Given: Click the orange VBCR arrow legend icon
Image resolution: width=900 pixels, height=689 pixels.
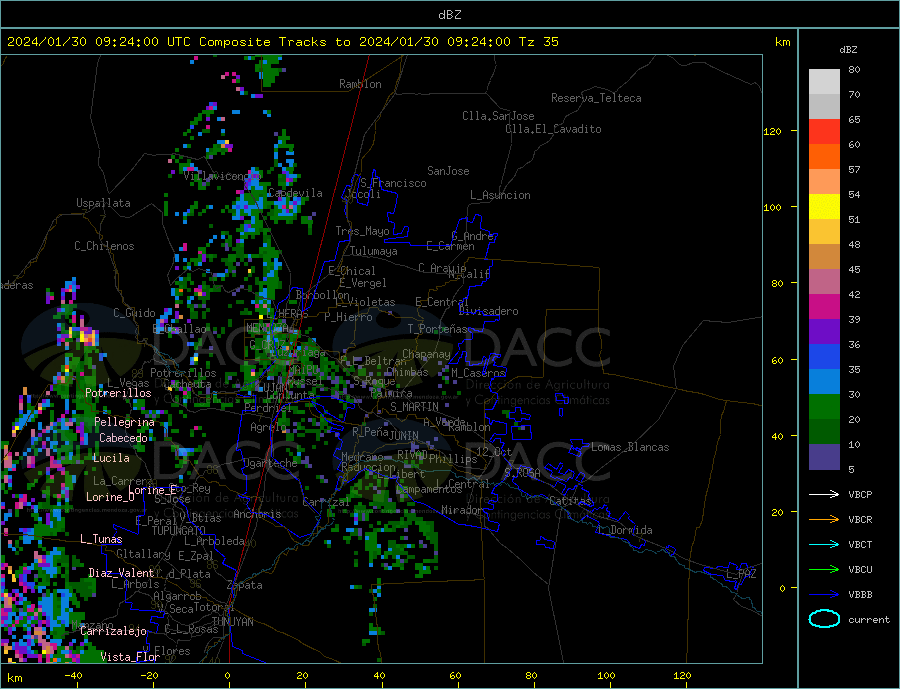Looking at the screenshot, I should pos(824,519).
